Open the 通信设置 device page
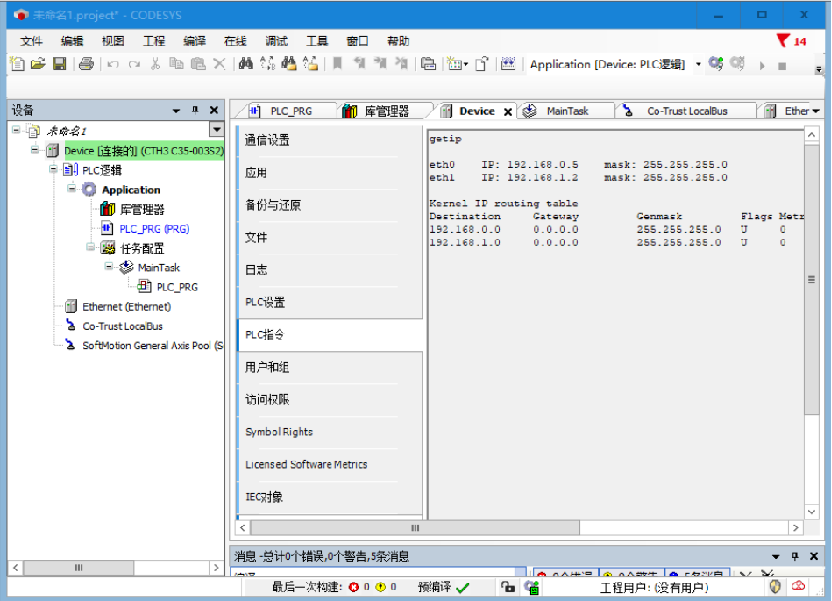 [x=330, y=140]
